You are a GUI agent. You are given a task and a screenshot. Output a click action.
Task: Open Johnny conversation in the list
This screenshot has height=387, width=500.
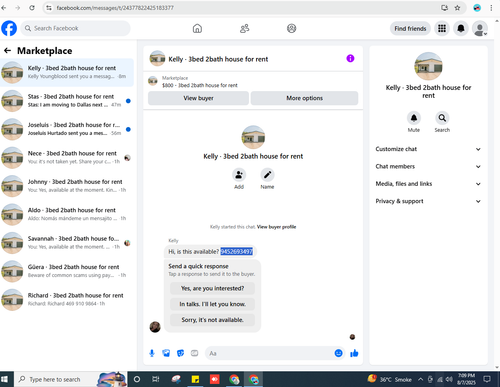[67, 186]
